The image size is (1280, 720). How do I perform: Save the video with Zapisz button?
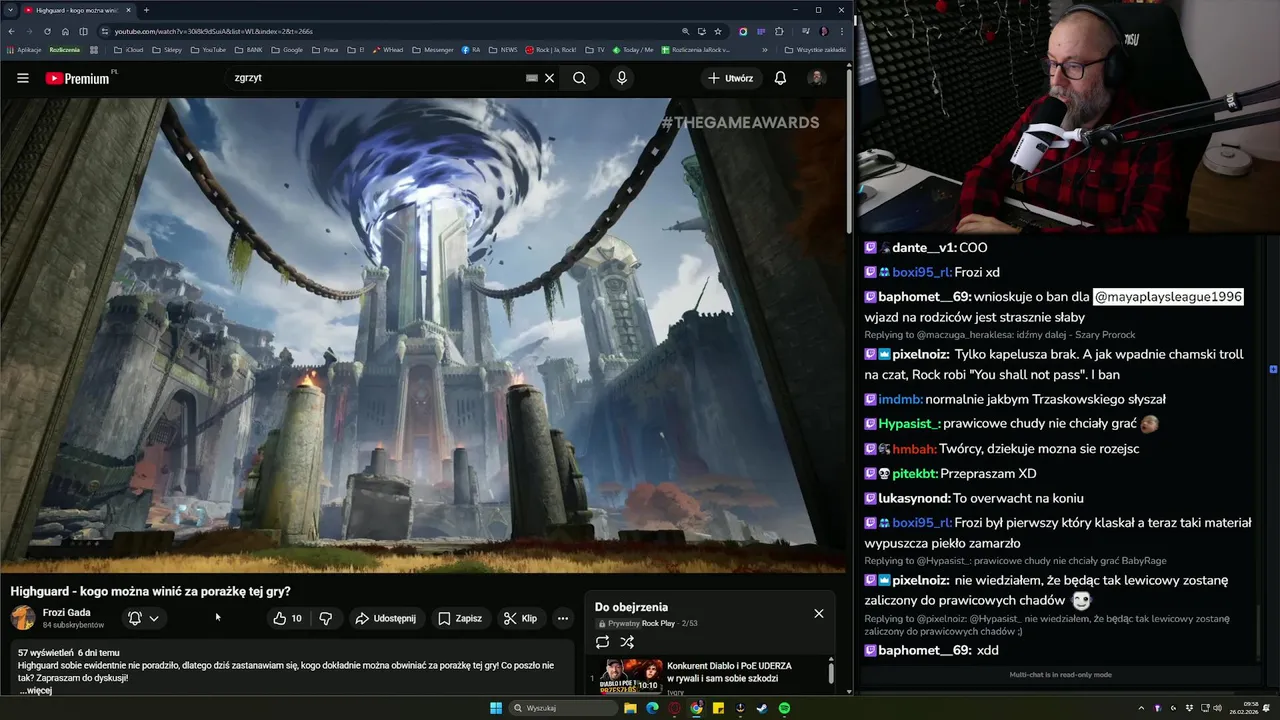460,618
